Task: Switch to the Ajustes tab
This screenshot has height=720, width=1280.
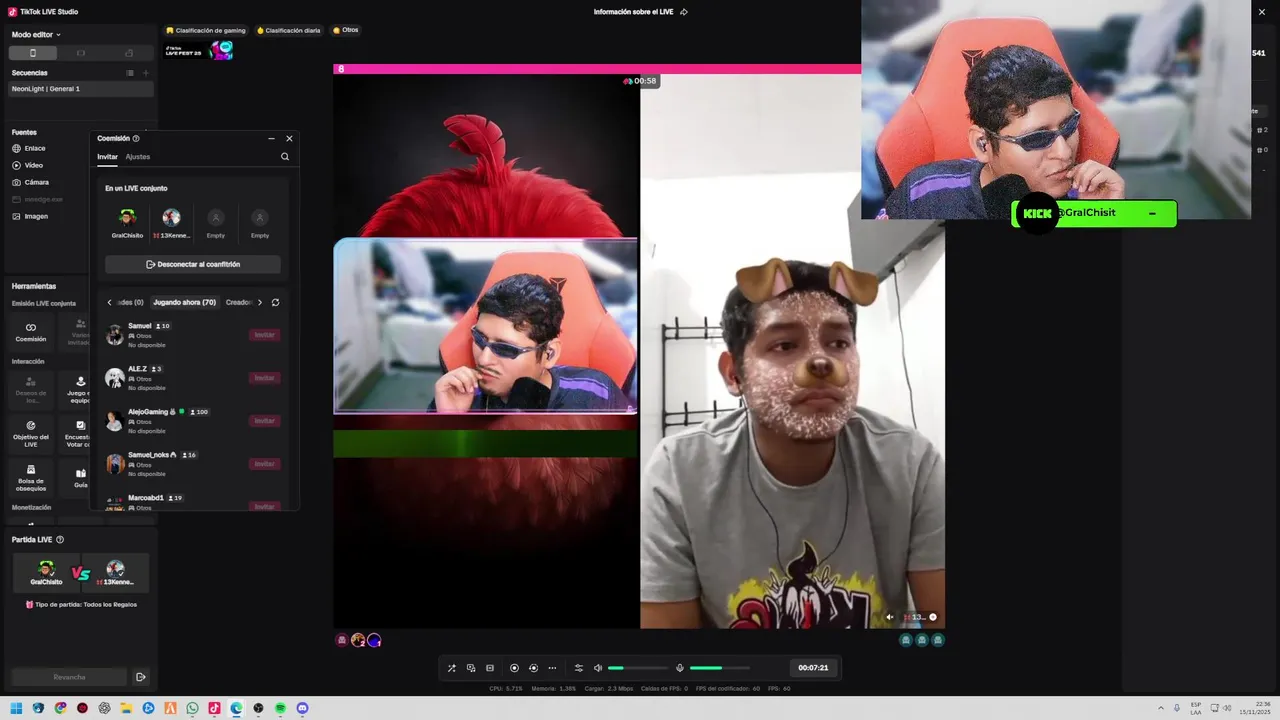Action: 138,157
